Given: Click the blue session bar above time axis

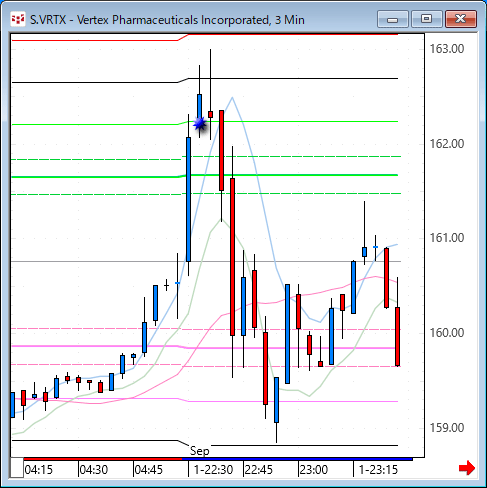Looking at the screenshot, I should pyautogui.click(x=297, y=459).
